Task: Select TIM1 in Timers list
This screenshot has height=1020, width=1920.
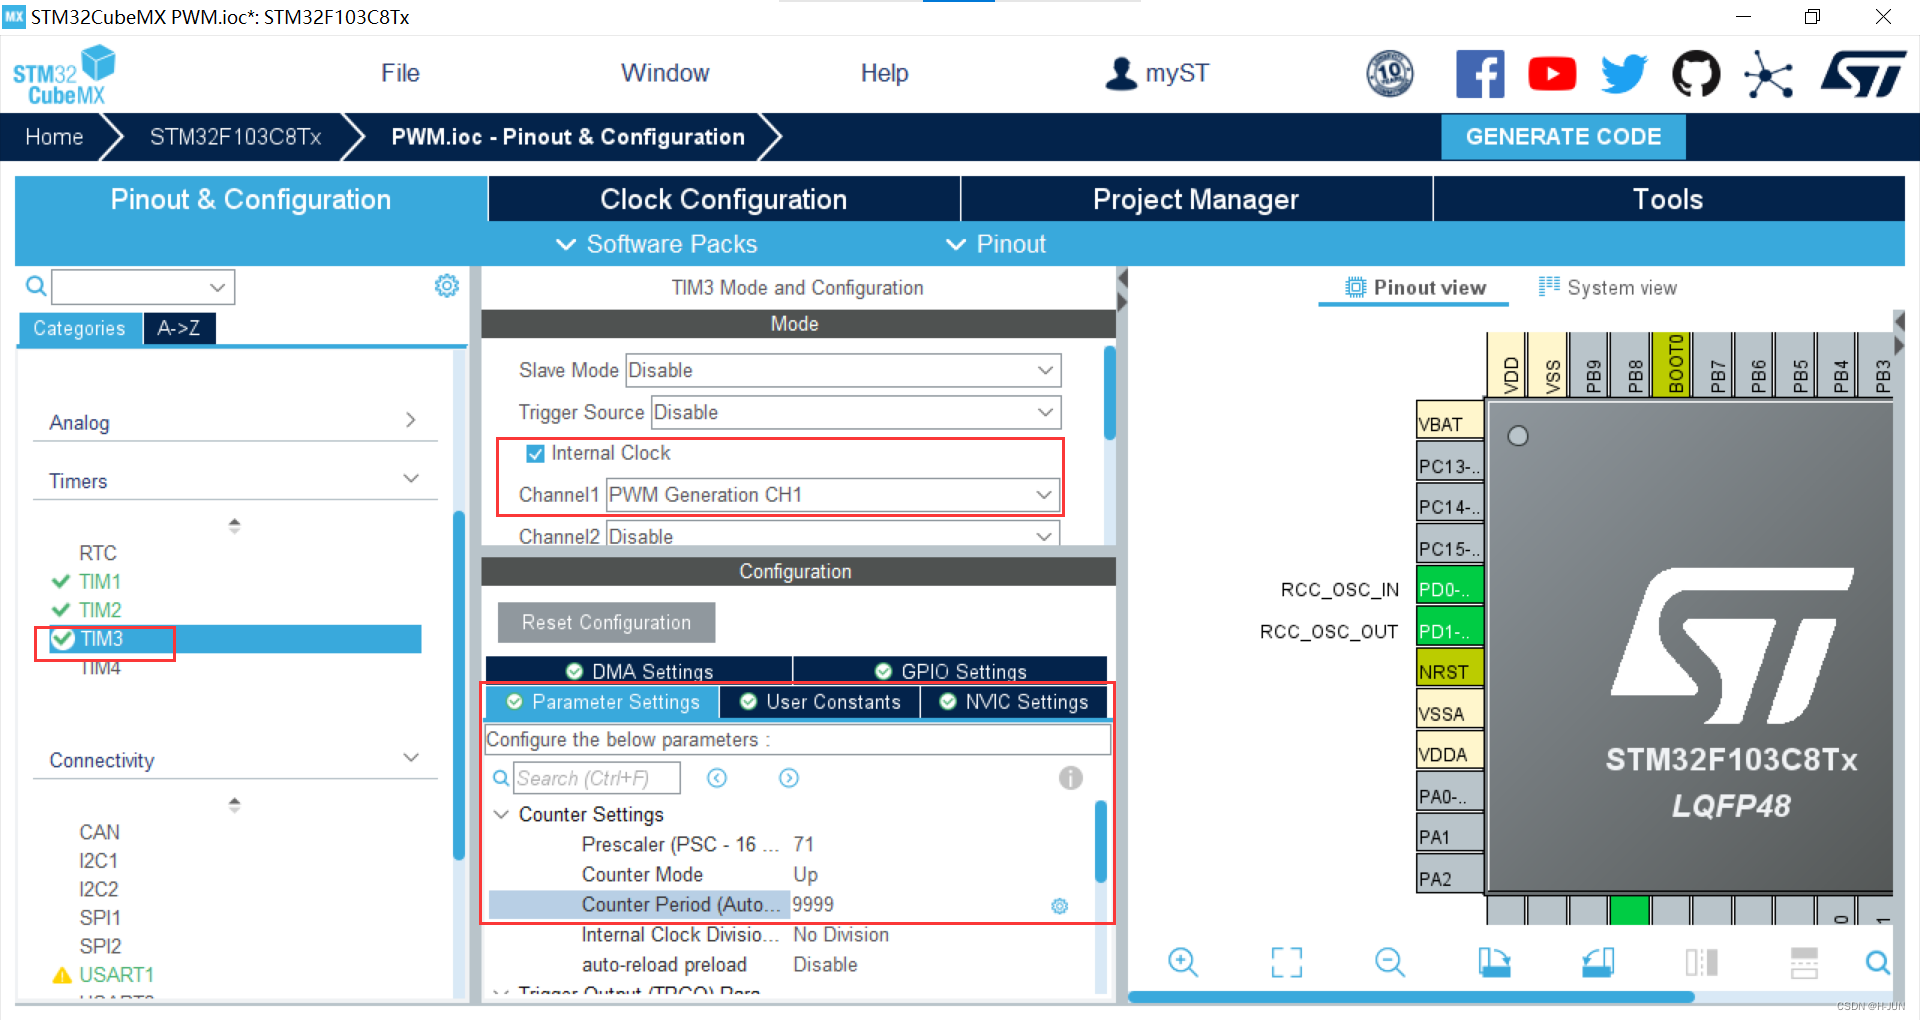Action: tap(100, 581)
